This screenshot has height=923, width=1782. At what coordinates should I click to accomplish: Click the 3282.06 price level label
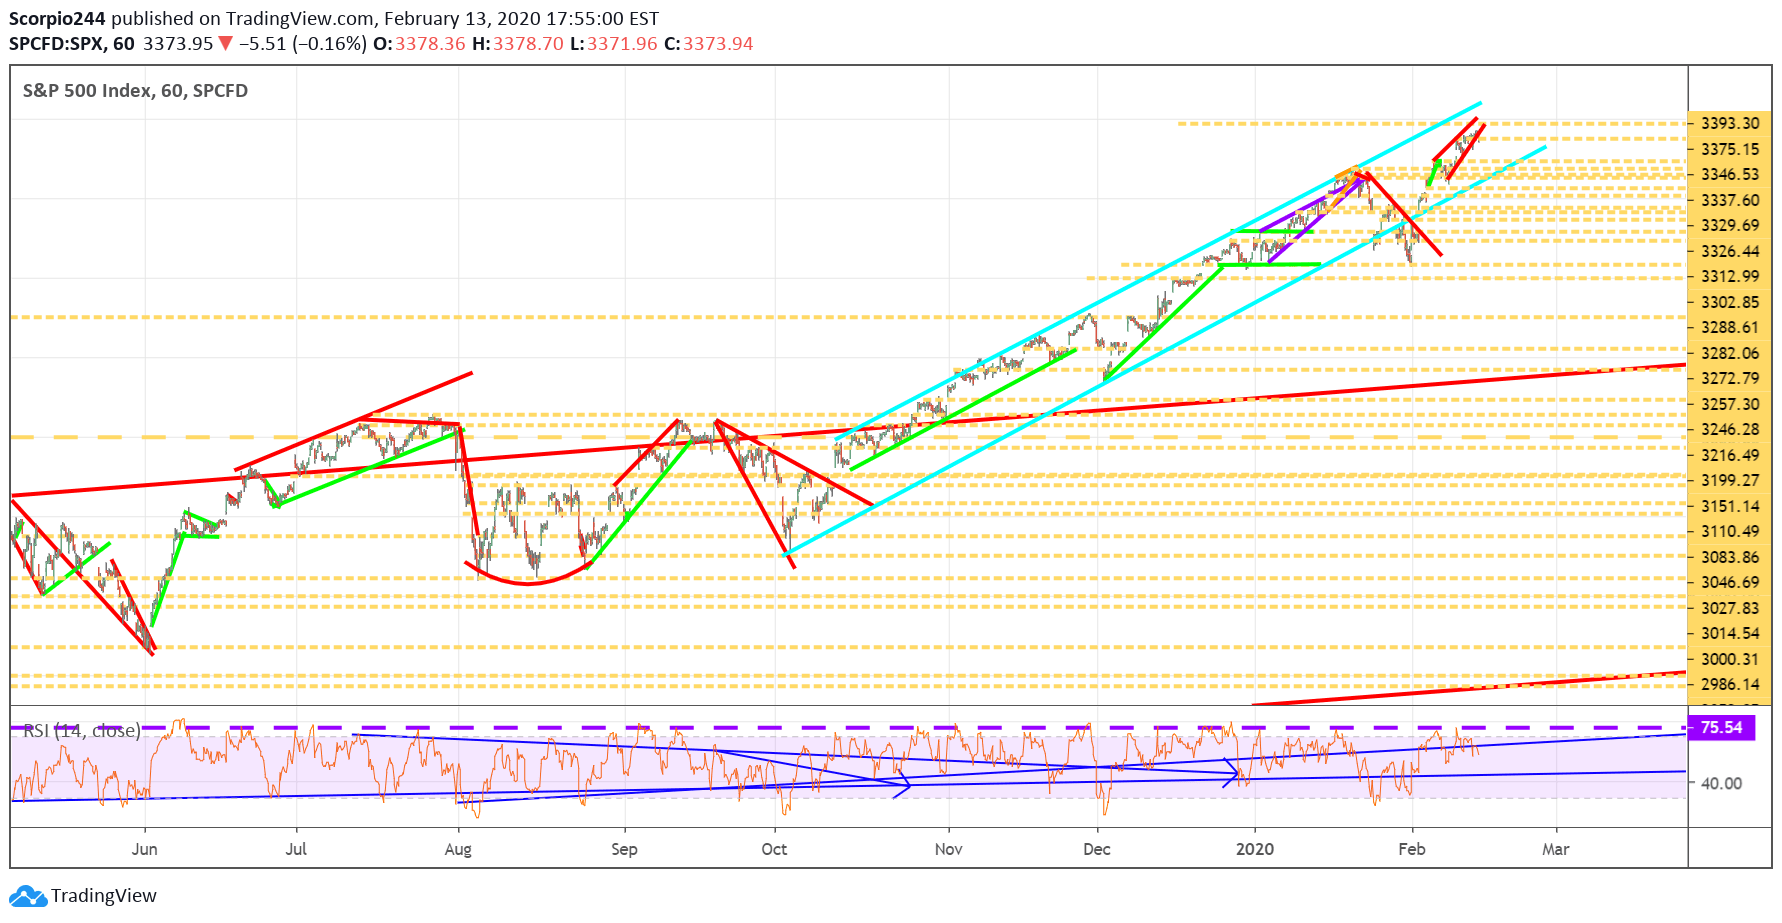pos(1730,354)
